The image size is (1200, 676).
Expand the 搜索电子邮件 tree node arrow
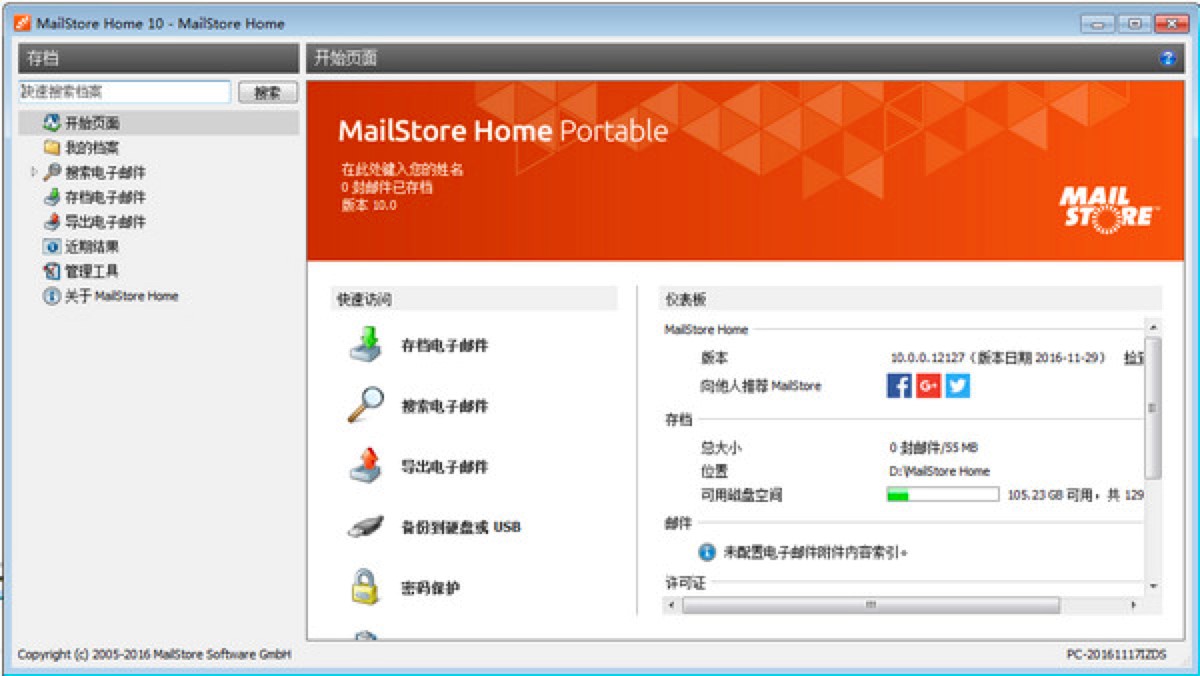[34, 172]
